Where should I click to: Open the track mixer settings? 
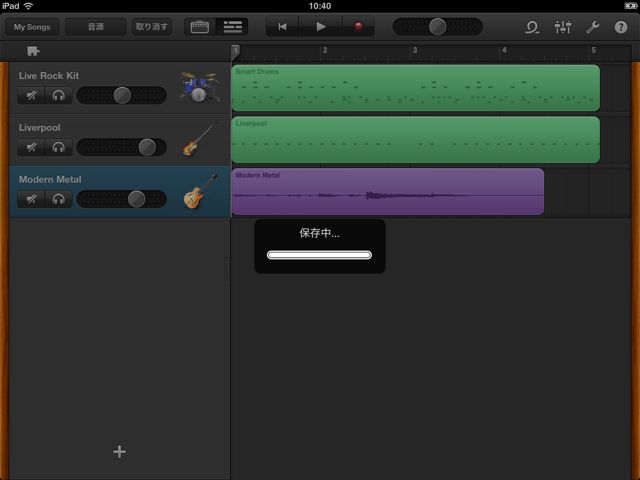(563, 27)
